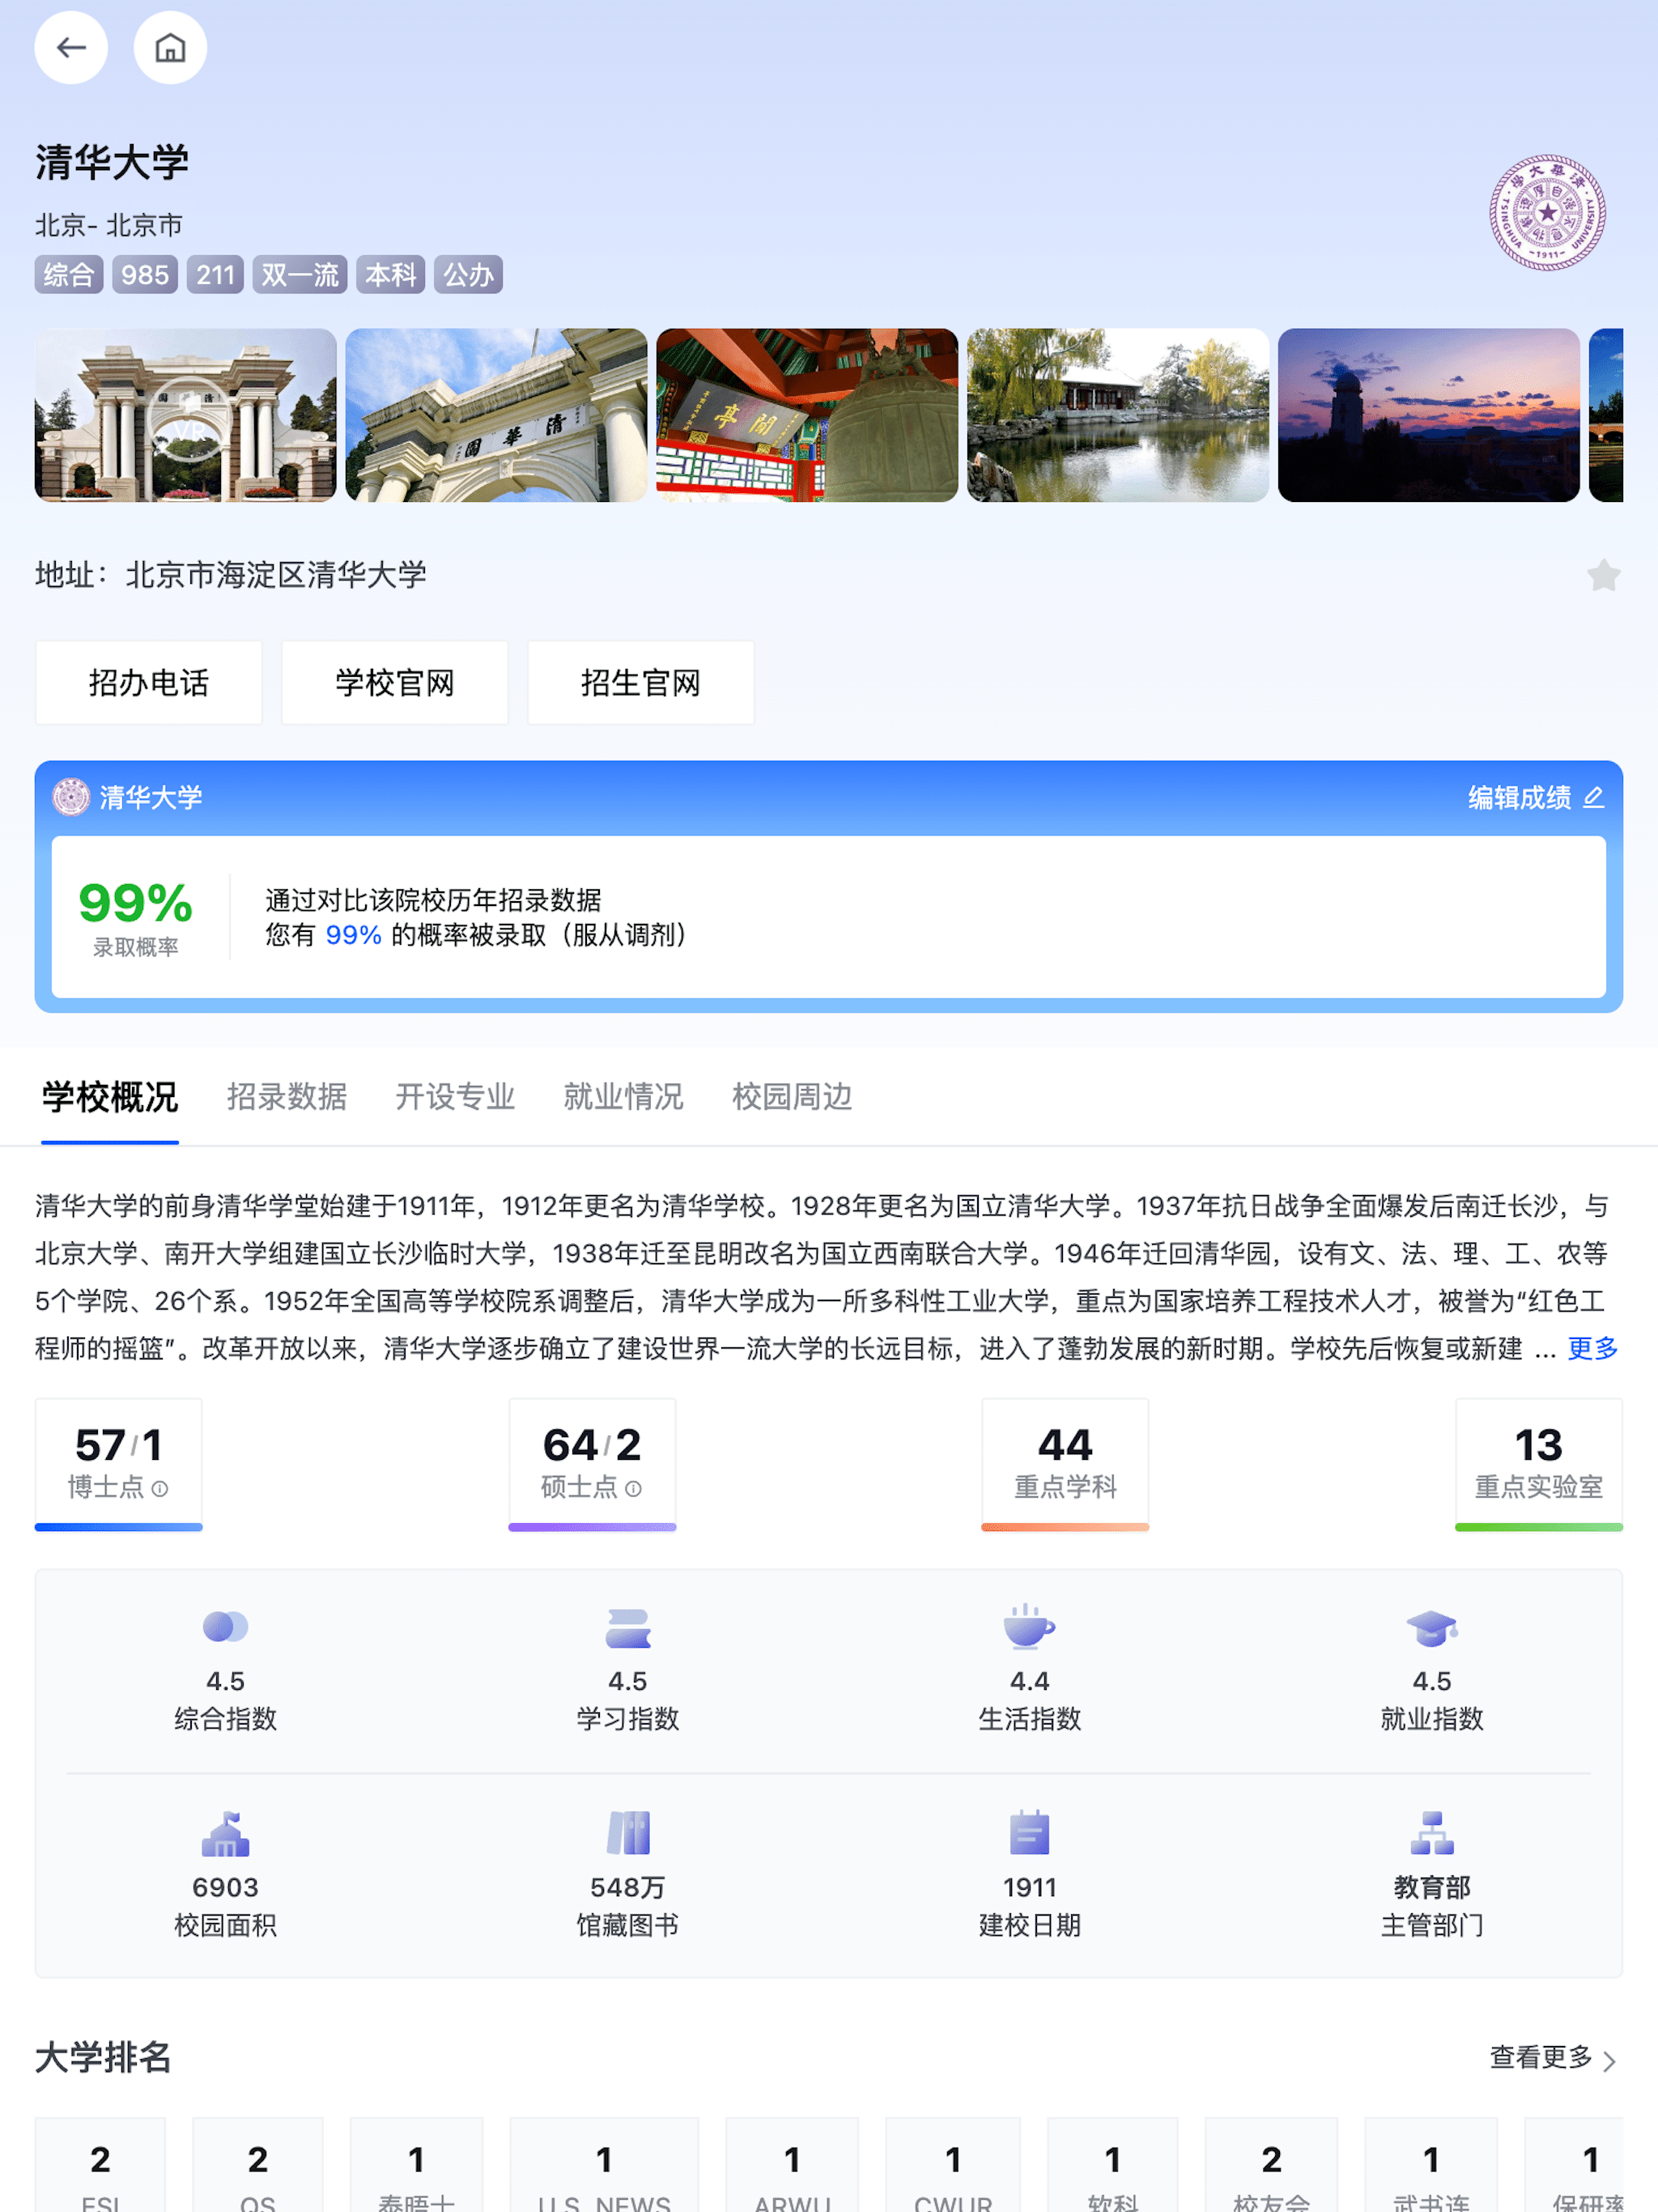Tap the 校园面积 building icon
Screen dimensions: 1658x2212
225,1833
